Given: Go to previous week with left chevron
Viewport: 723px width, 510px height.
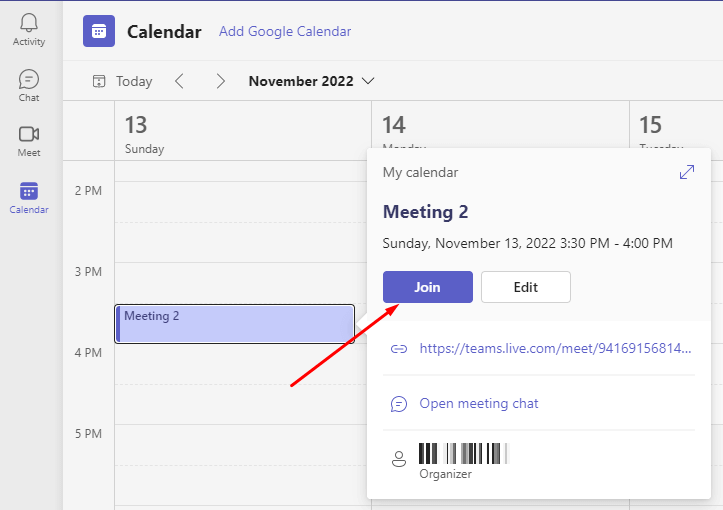Looking at the screenshot, I should tap(180, 81).
